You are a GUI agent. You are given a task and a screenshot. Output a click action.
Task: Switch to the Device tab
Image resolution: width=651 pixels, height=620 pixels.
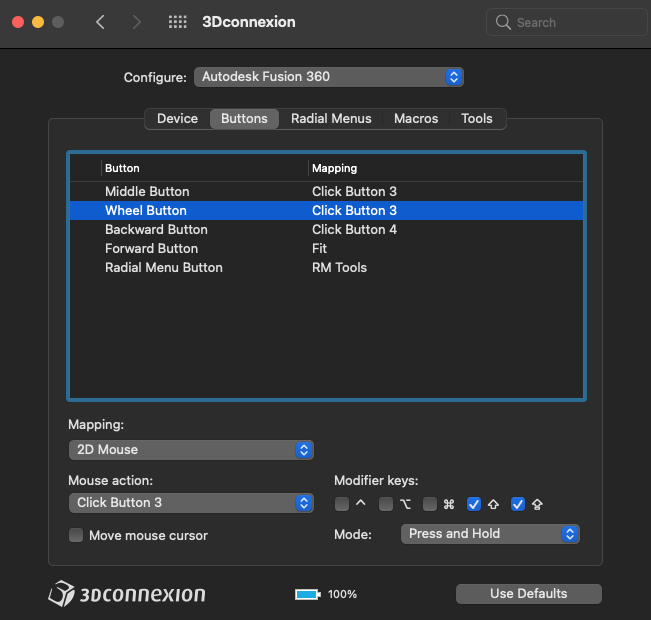tap(177, 119)
